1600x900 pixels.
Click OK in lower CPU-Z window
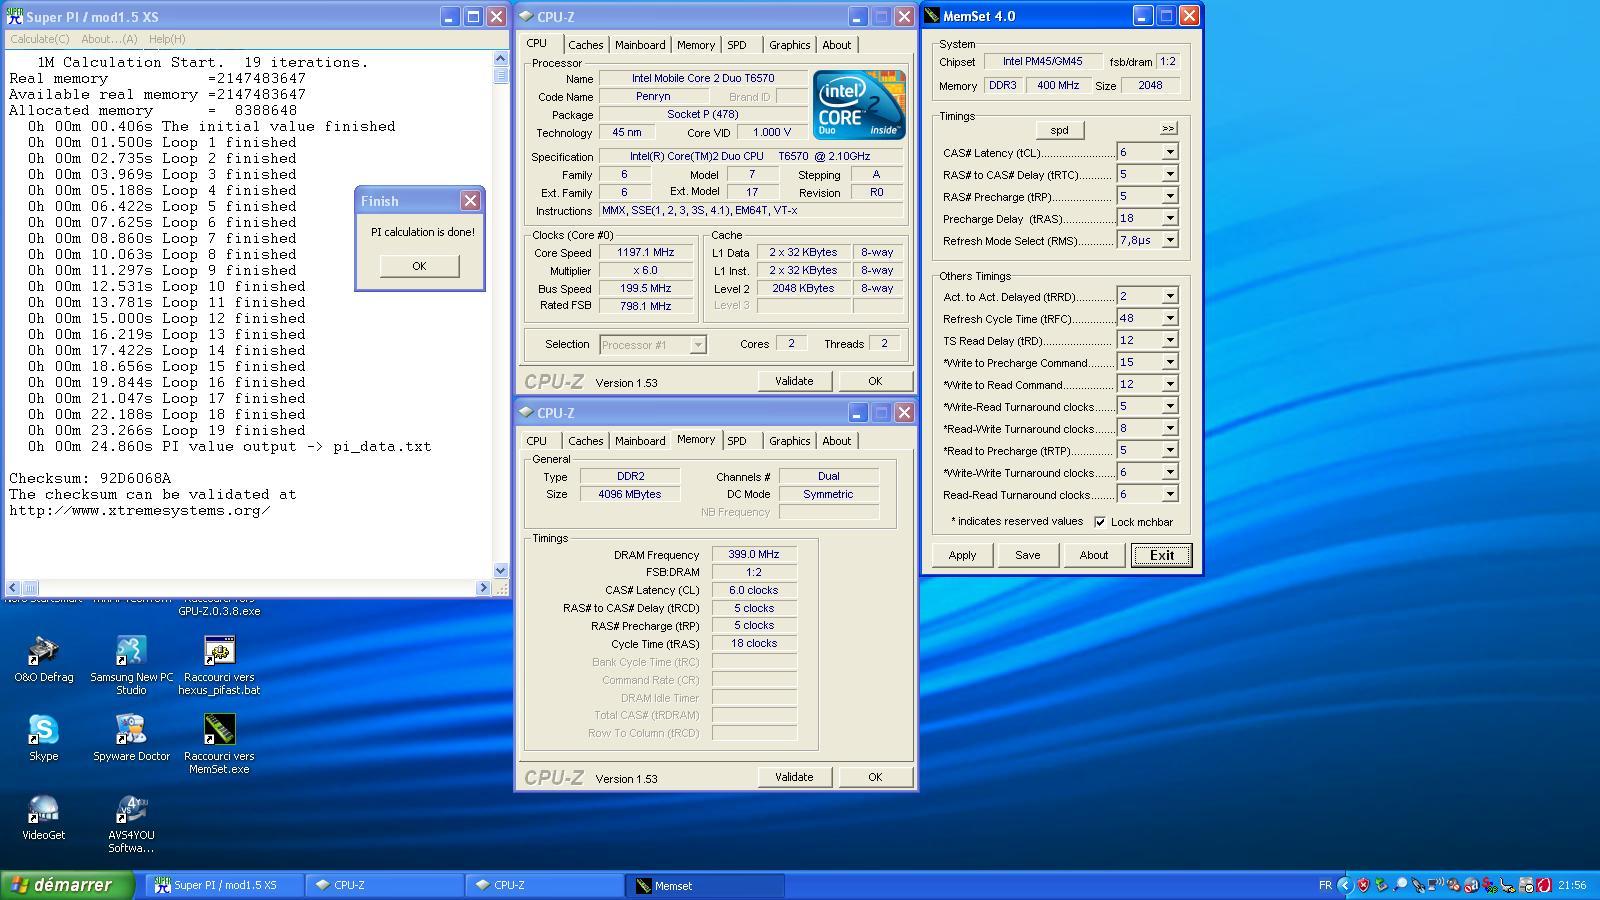click(x=875, y=777)
